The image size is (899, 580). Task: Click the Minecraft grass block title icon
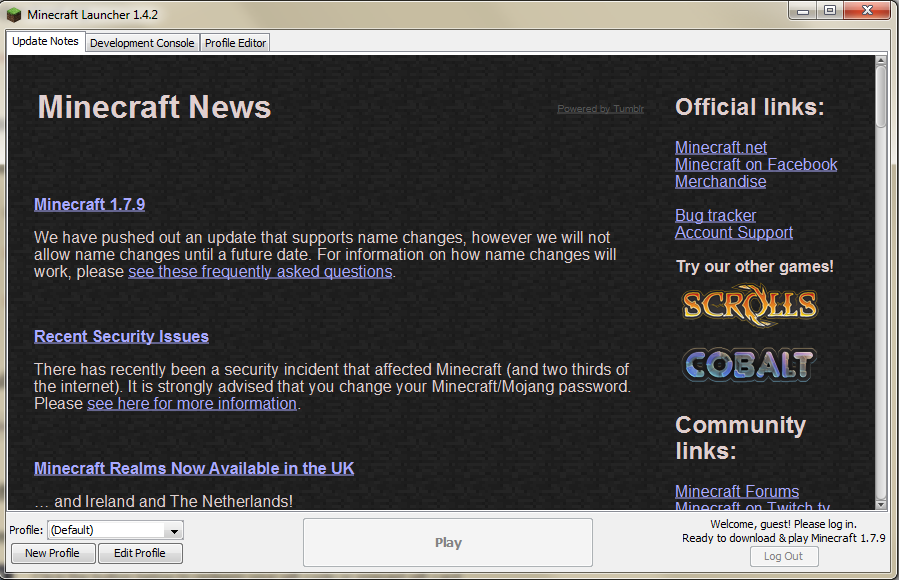14,14
